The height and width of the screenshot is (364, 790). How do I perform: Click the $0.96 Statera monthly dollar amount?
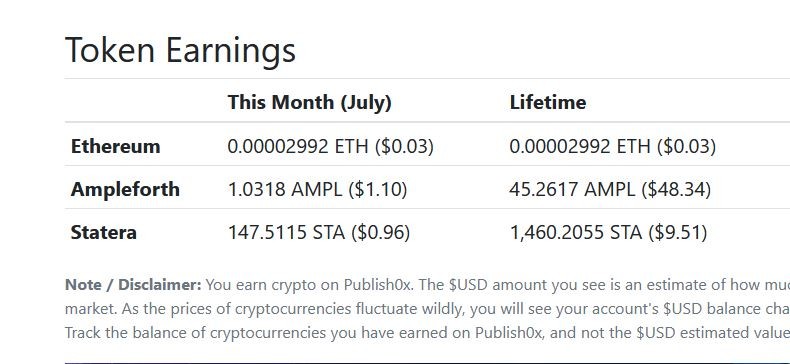point(380,232)
